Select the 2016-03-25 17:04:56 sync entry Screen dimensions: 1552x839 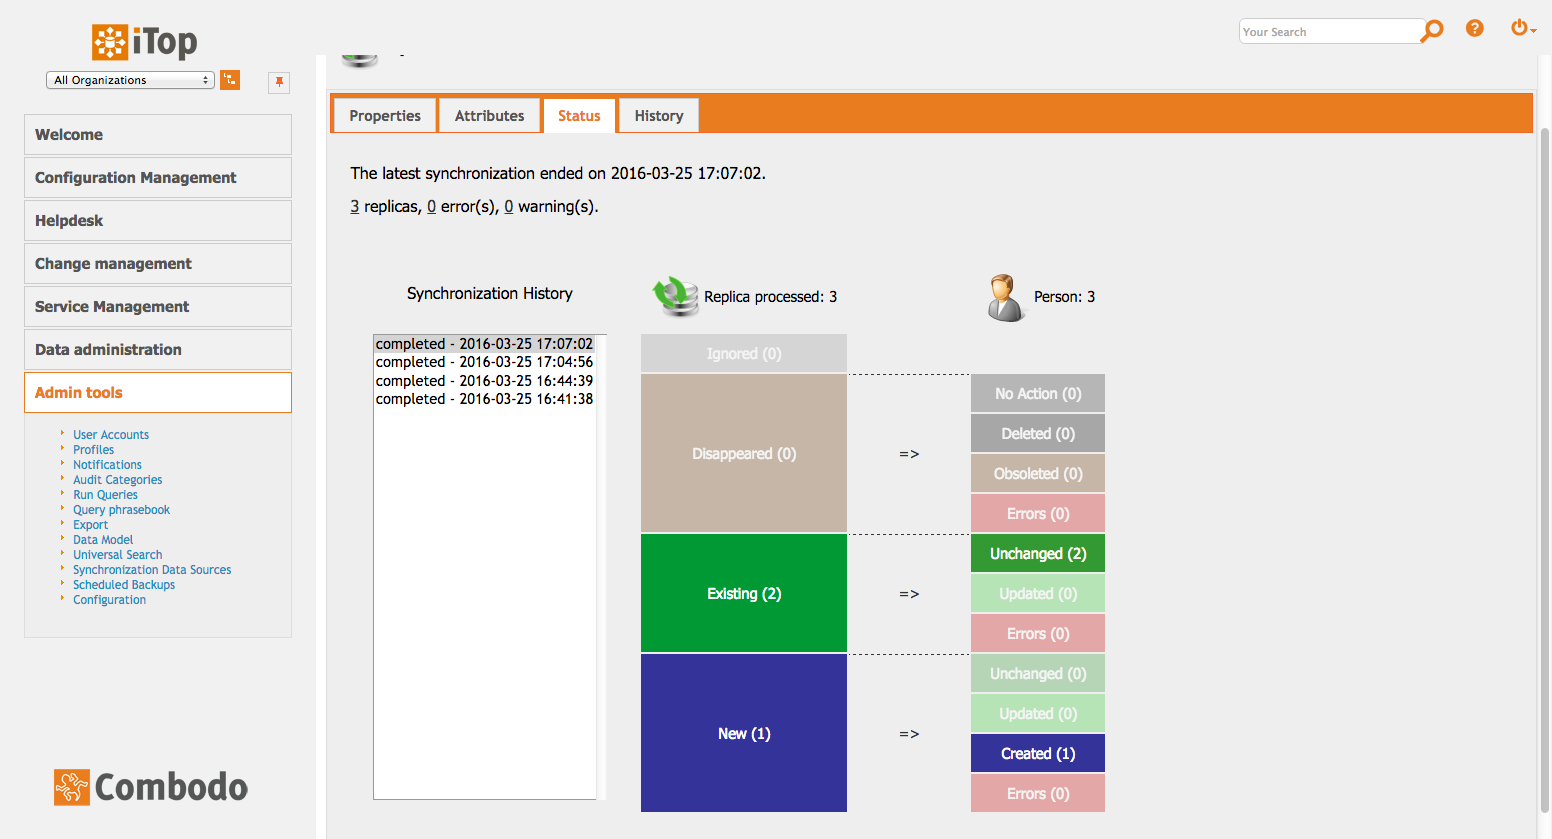484,362
